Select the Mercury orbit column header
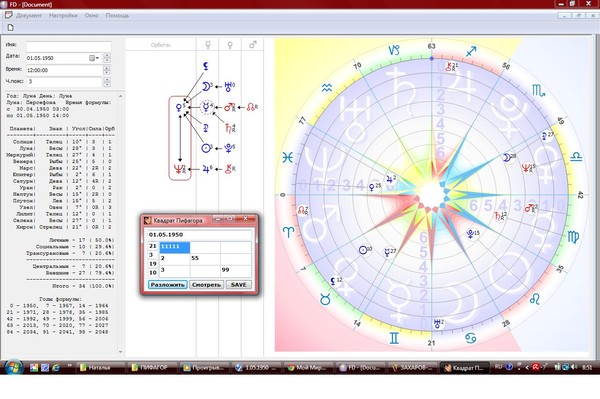 click(x=208, y=45)
